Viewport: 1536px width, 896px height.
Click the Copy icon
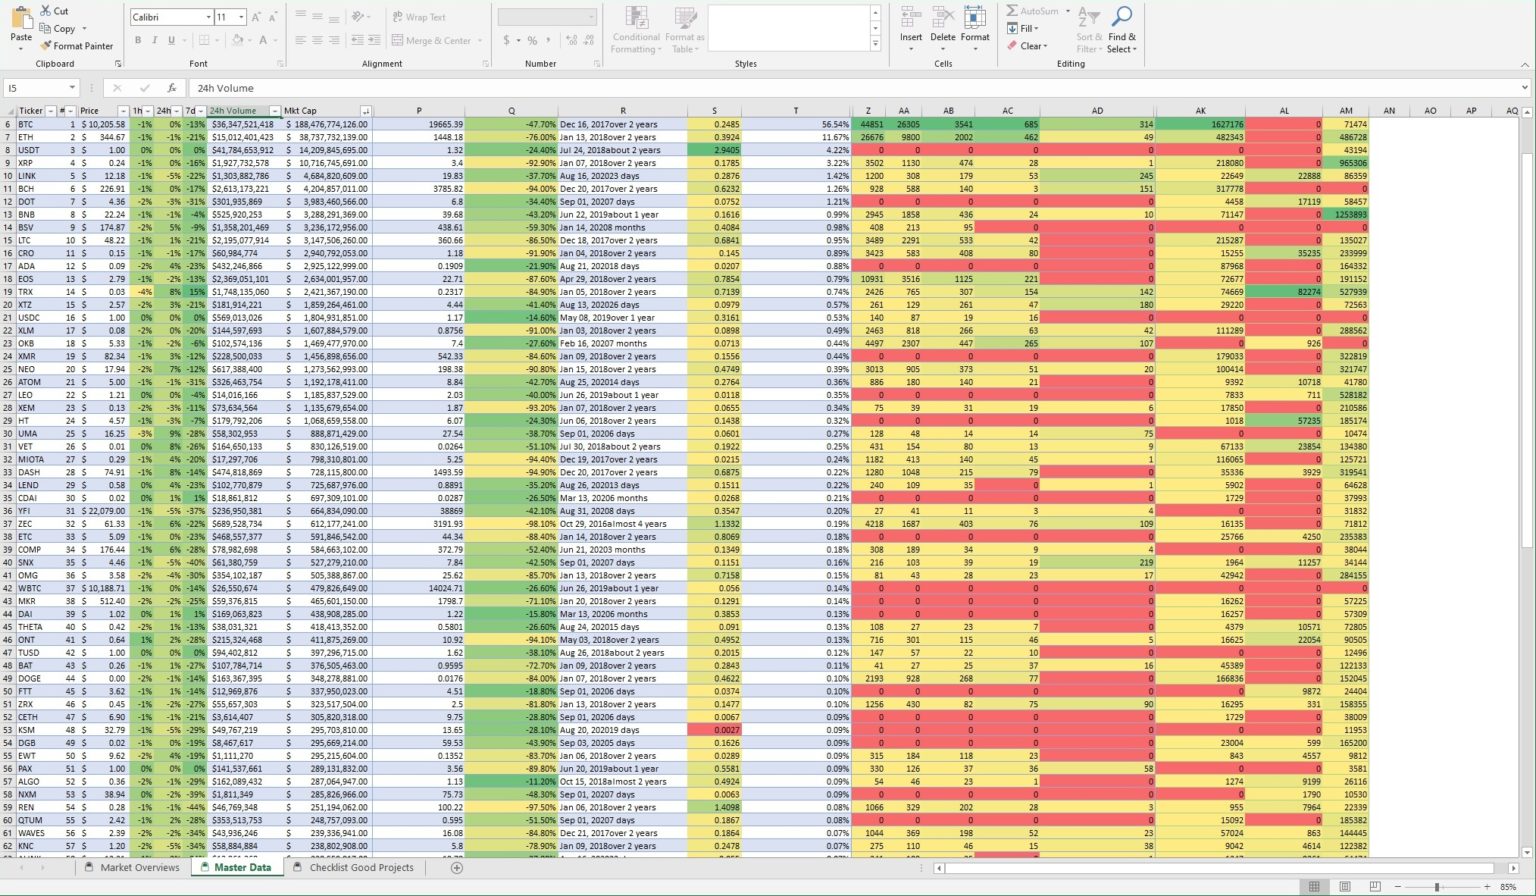pos(46,28)
